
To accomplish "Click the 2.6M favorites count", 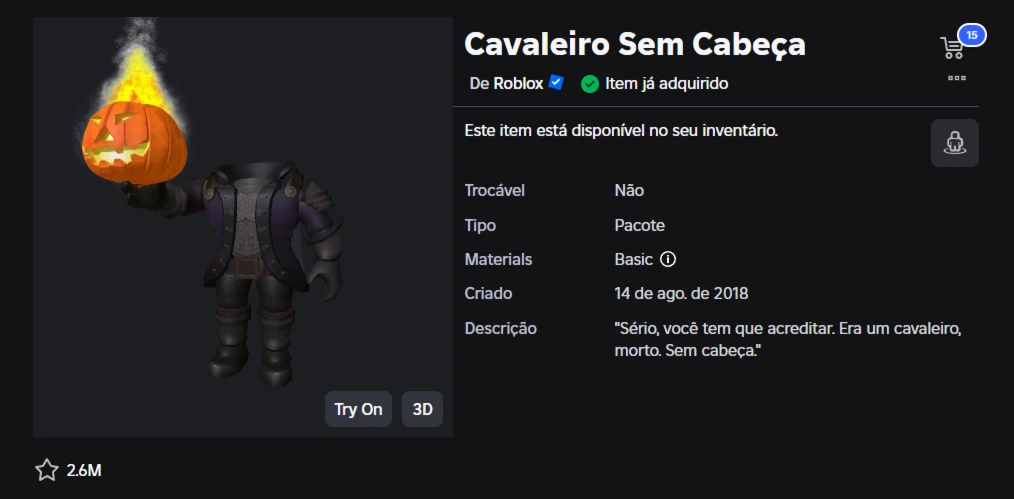I will click(84, 470).
